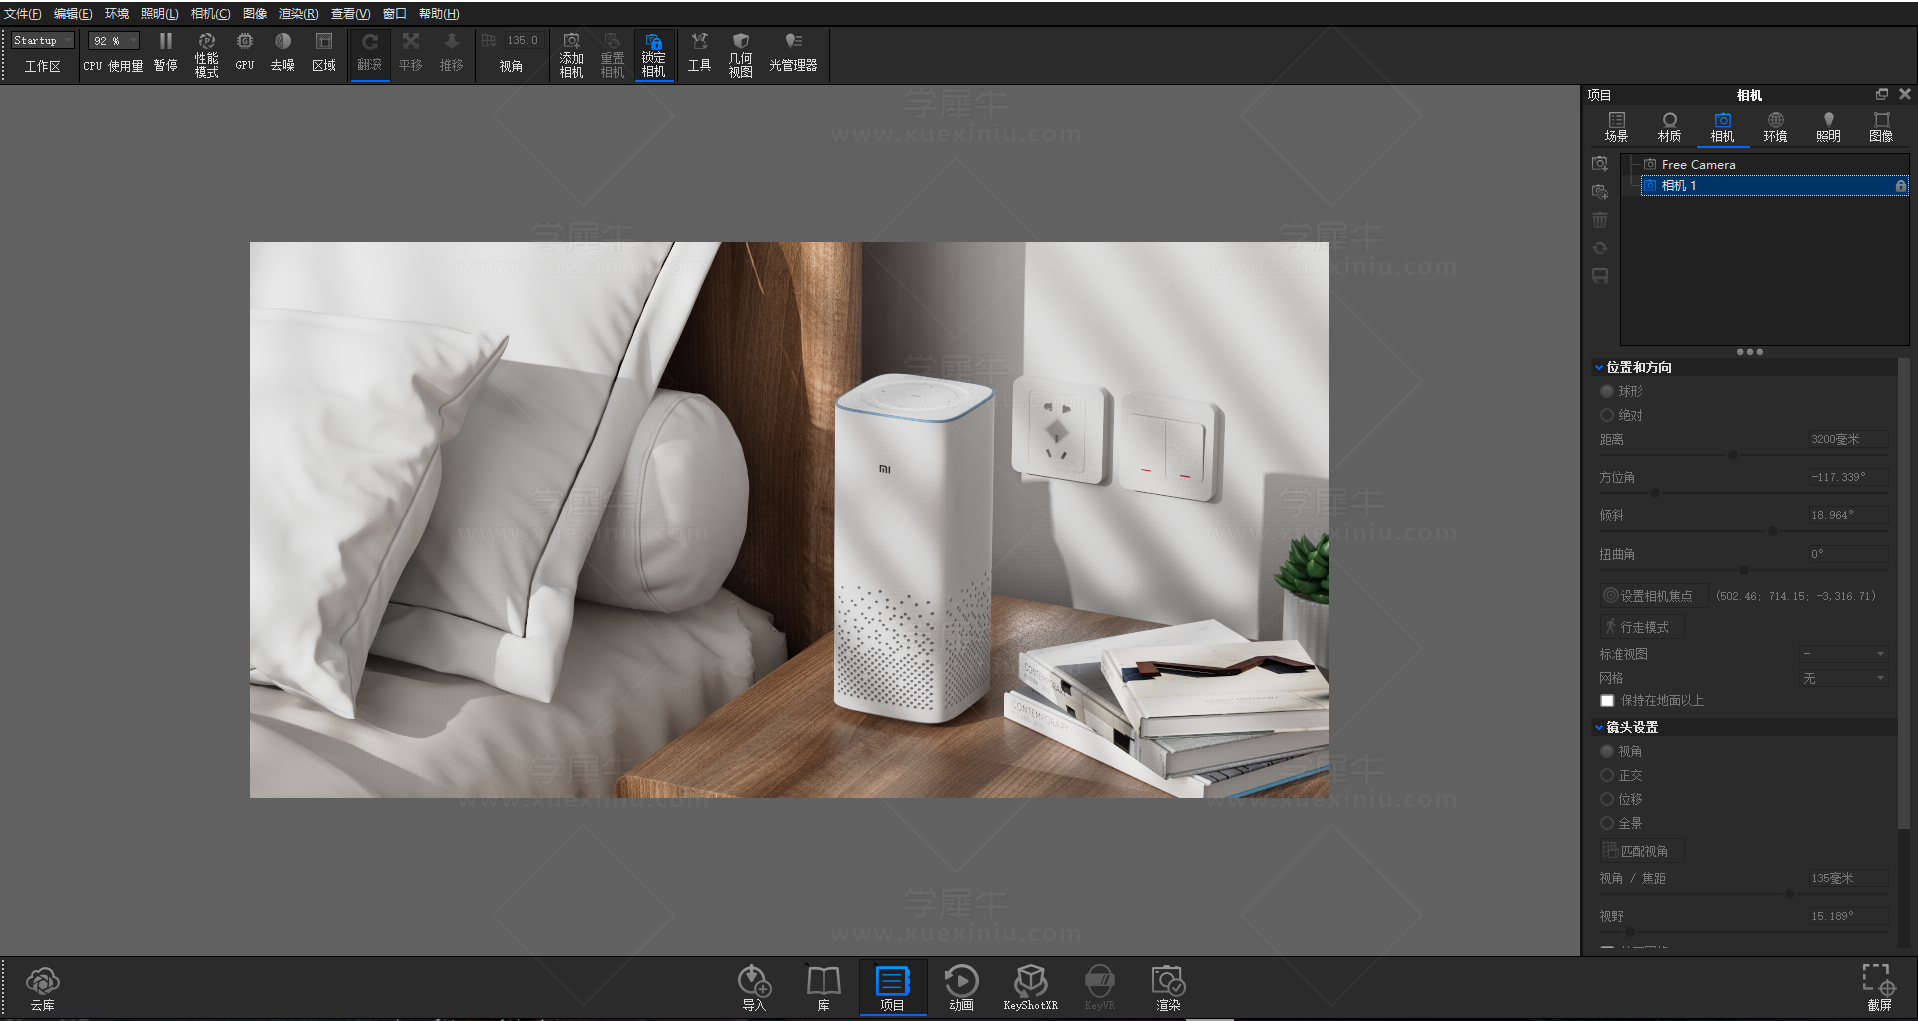Open 库 library panel
The width and height of the screenshot is (1918, 1021).
pos(823,988)
